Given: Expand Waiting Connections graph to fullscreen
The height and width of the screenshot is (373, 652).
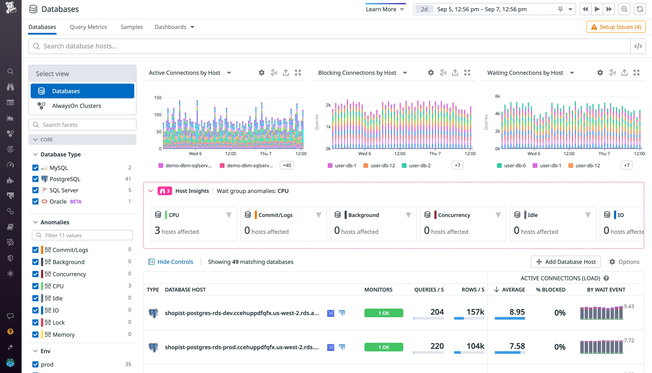Looking at the screenshot, I should click(x=637, y=73).
